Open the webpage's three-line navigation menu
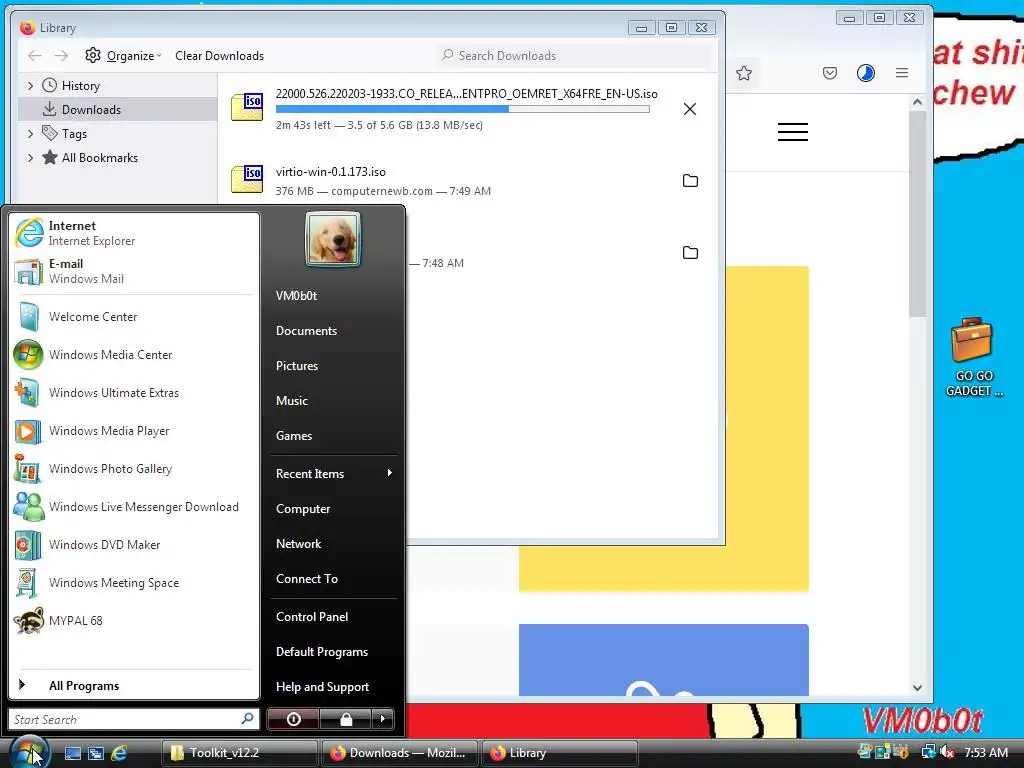The height and width of the screenshot is (768, 1024). 793,132
